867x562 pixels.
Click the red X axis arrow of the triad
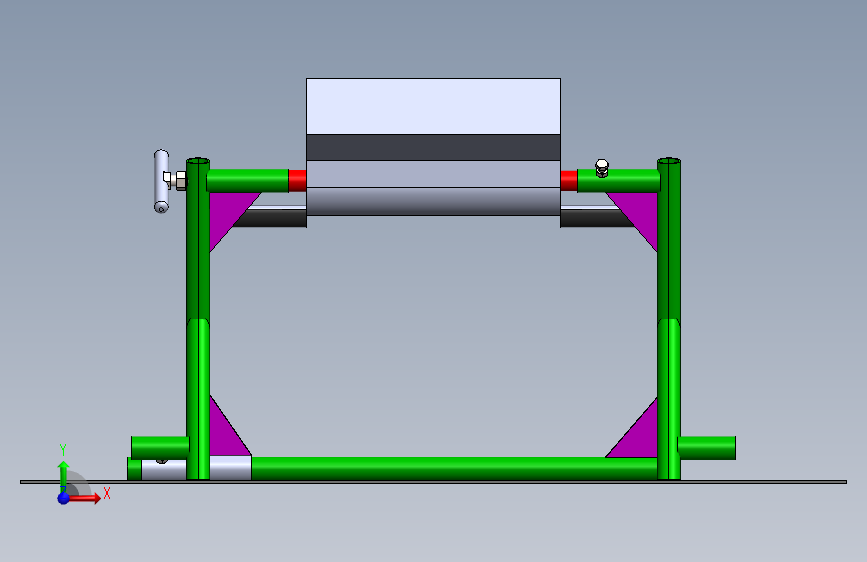click(84, 498)
